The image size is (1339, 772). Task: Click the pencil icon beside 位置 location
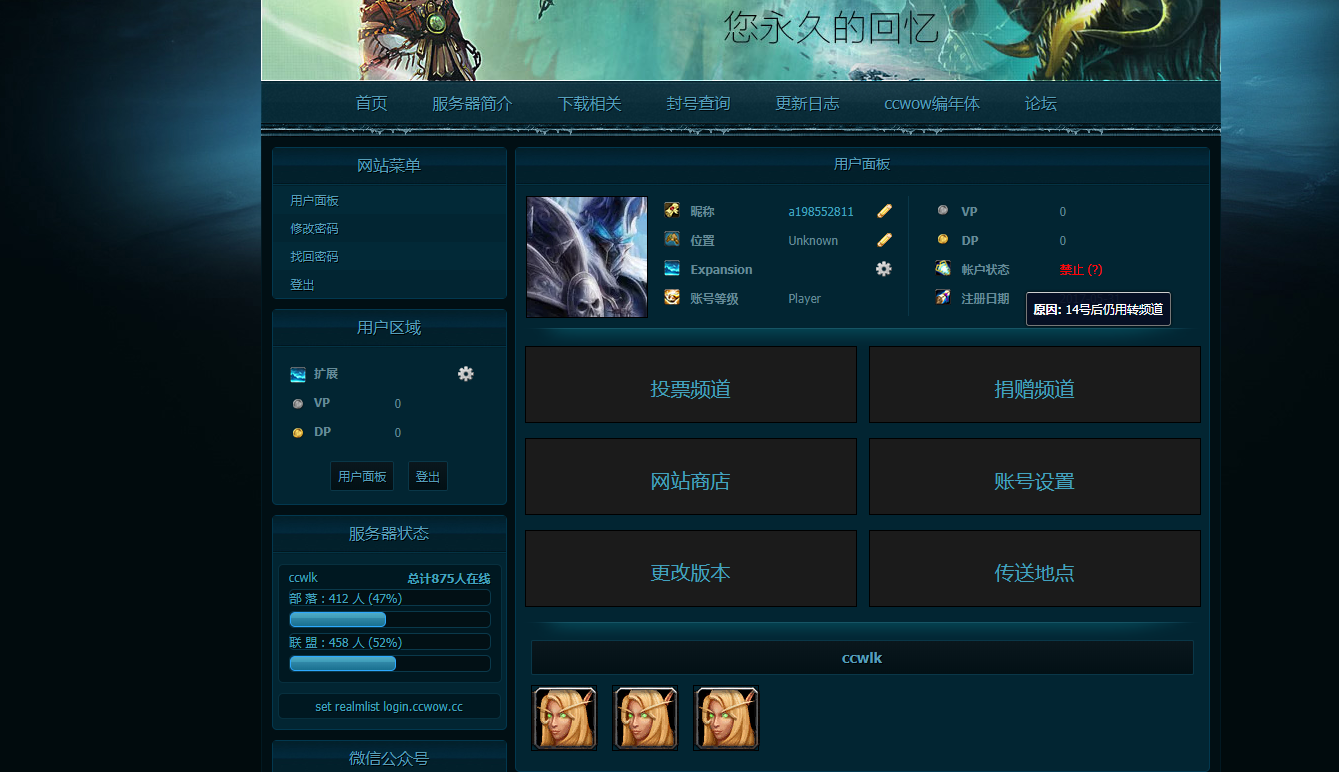[884, 240]
